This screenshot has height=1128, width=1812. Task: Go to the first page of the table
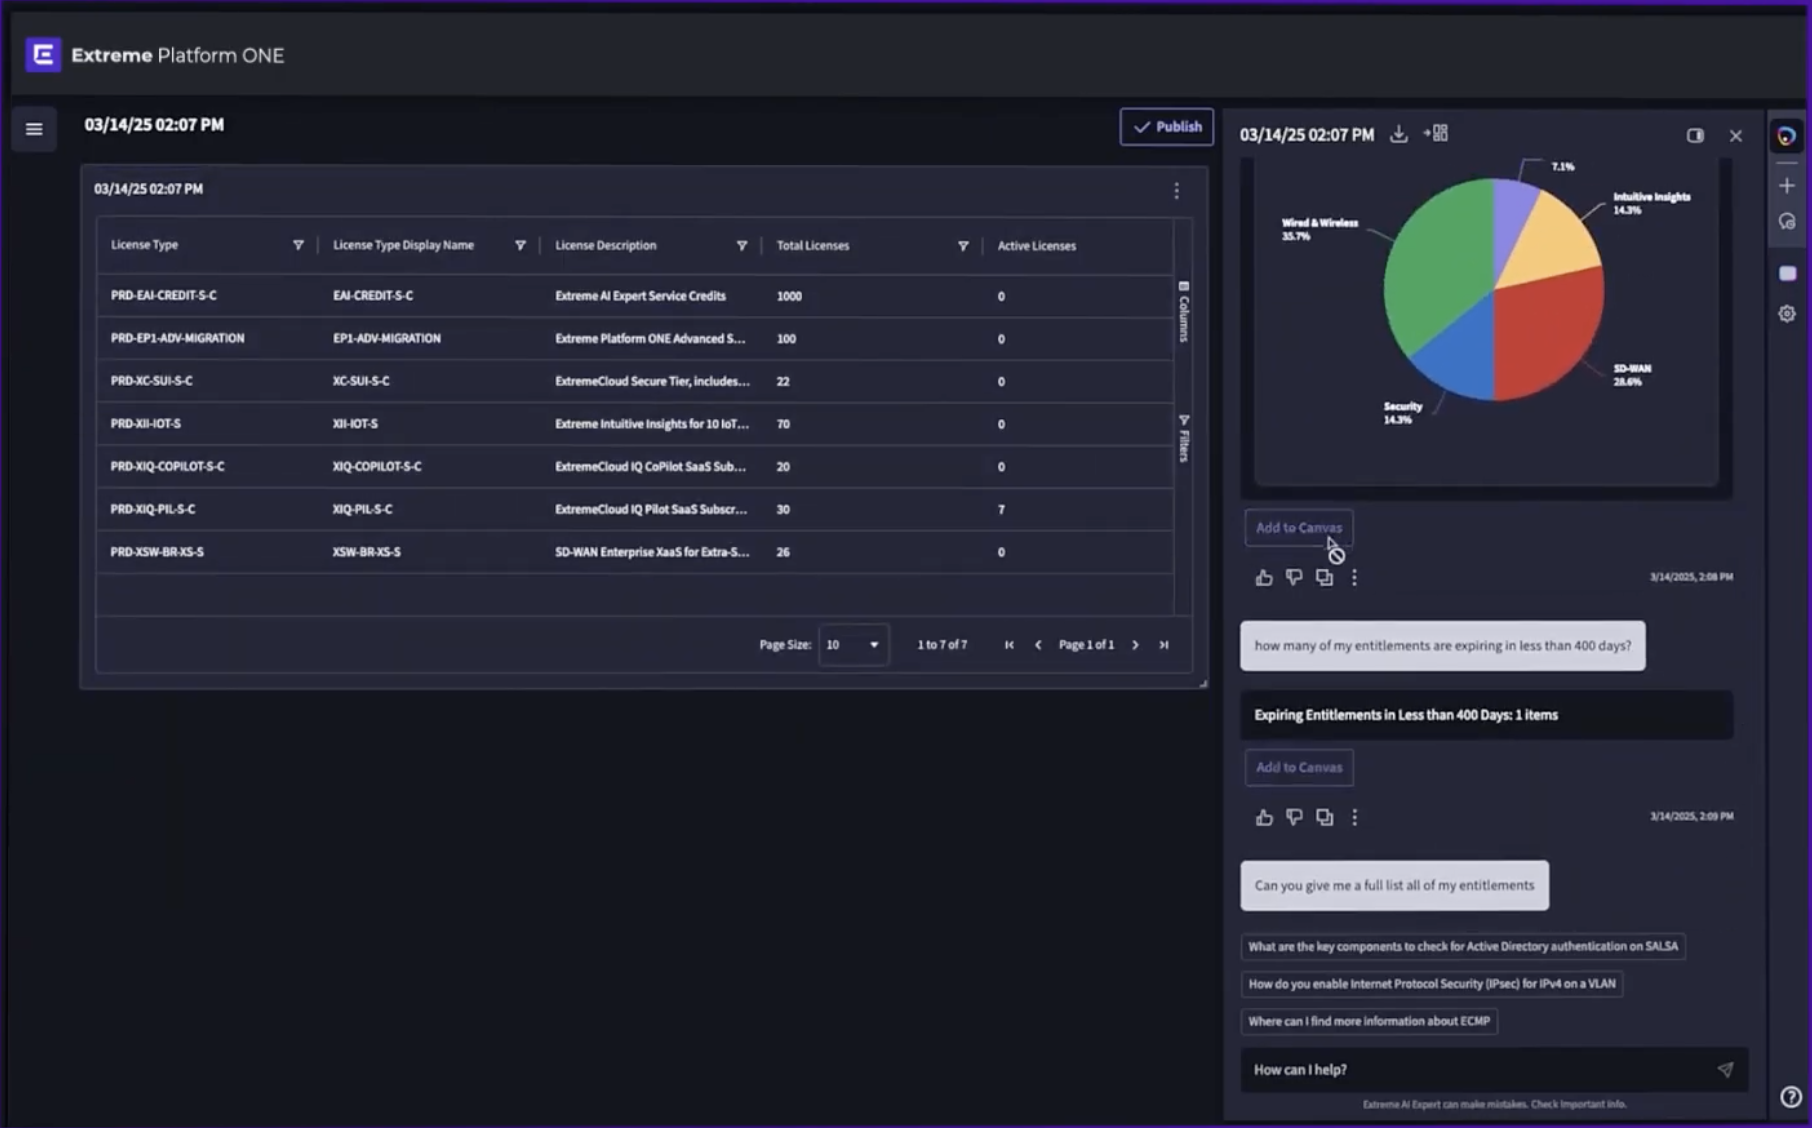[x=1009, y=645]
